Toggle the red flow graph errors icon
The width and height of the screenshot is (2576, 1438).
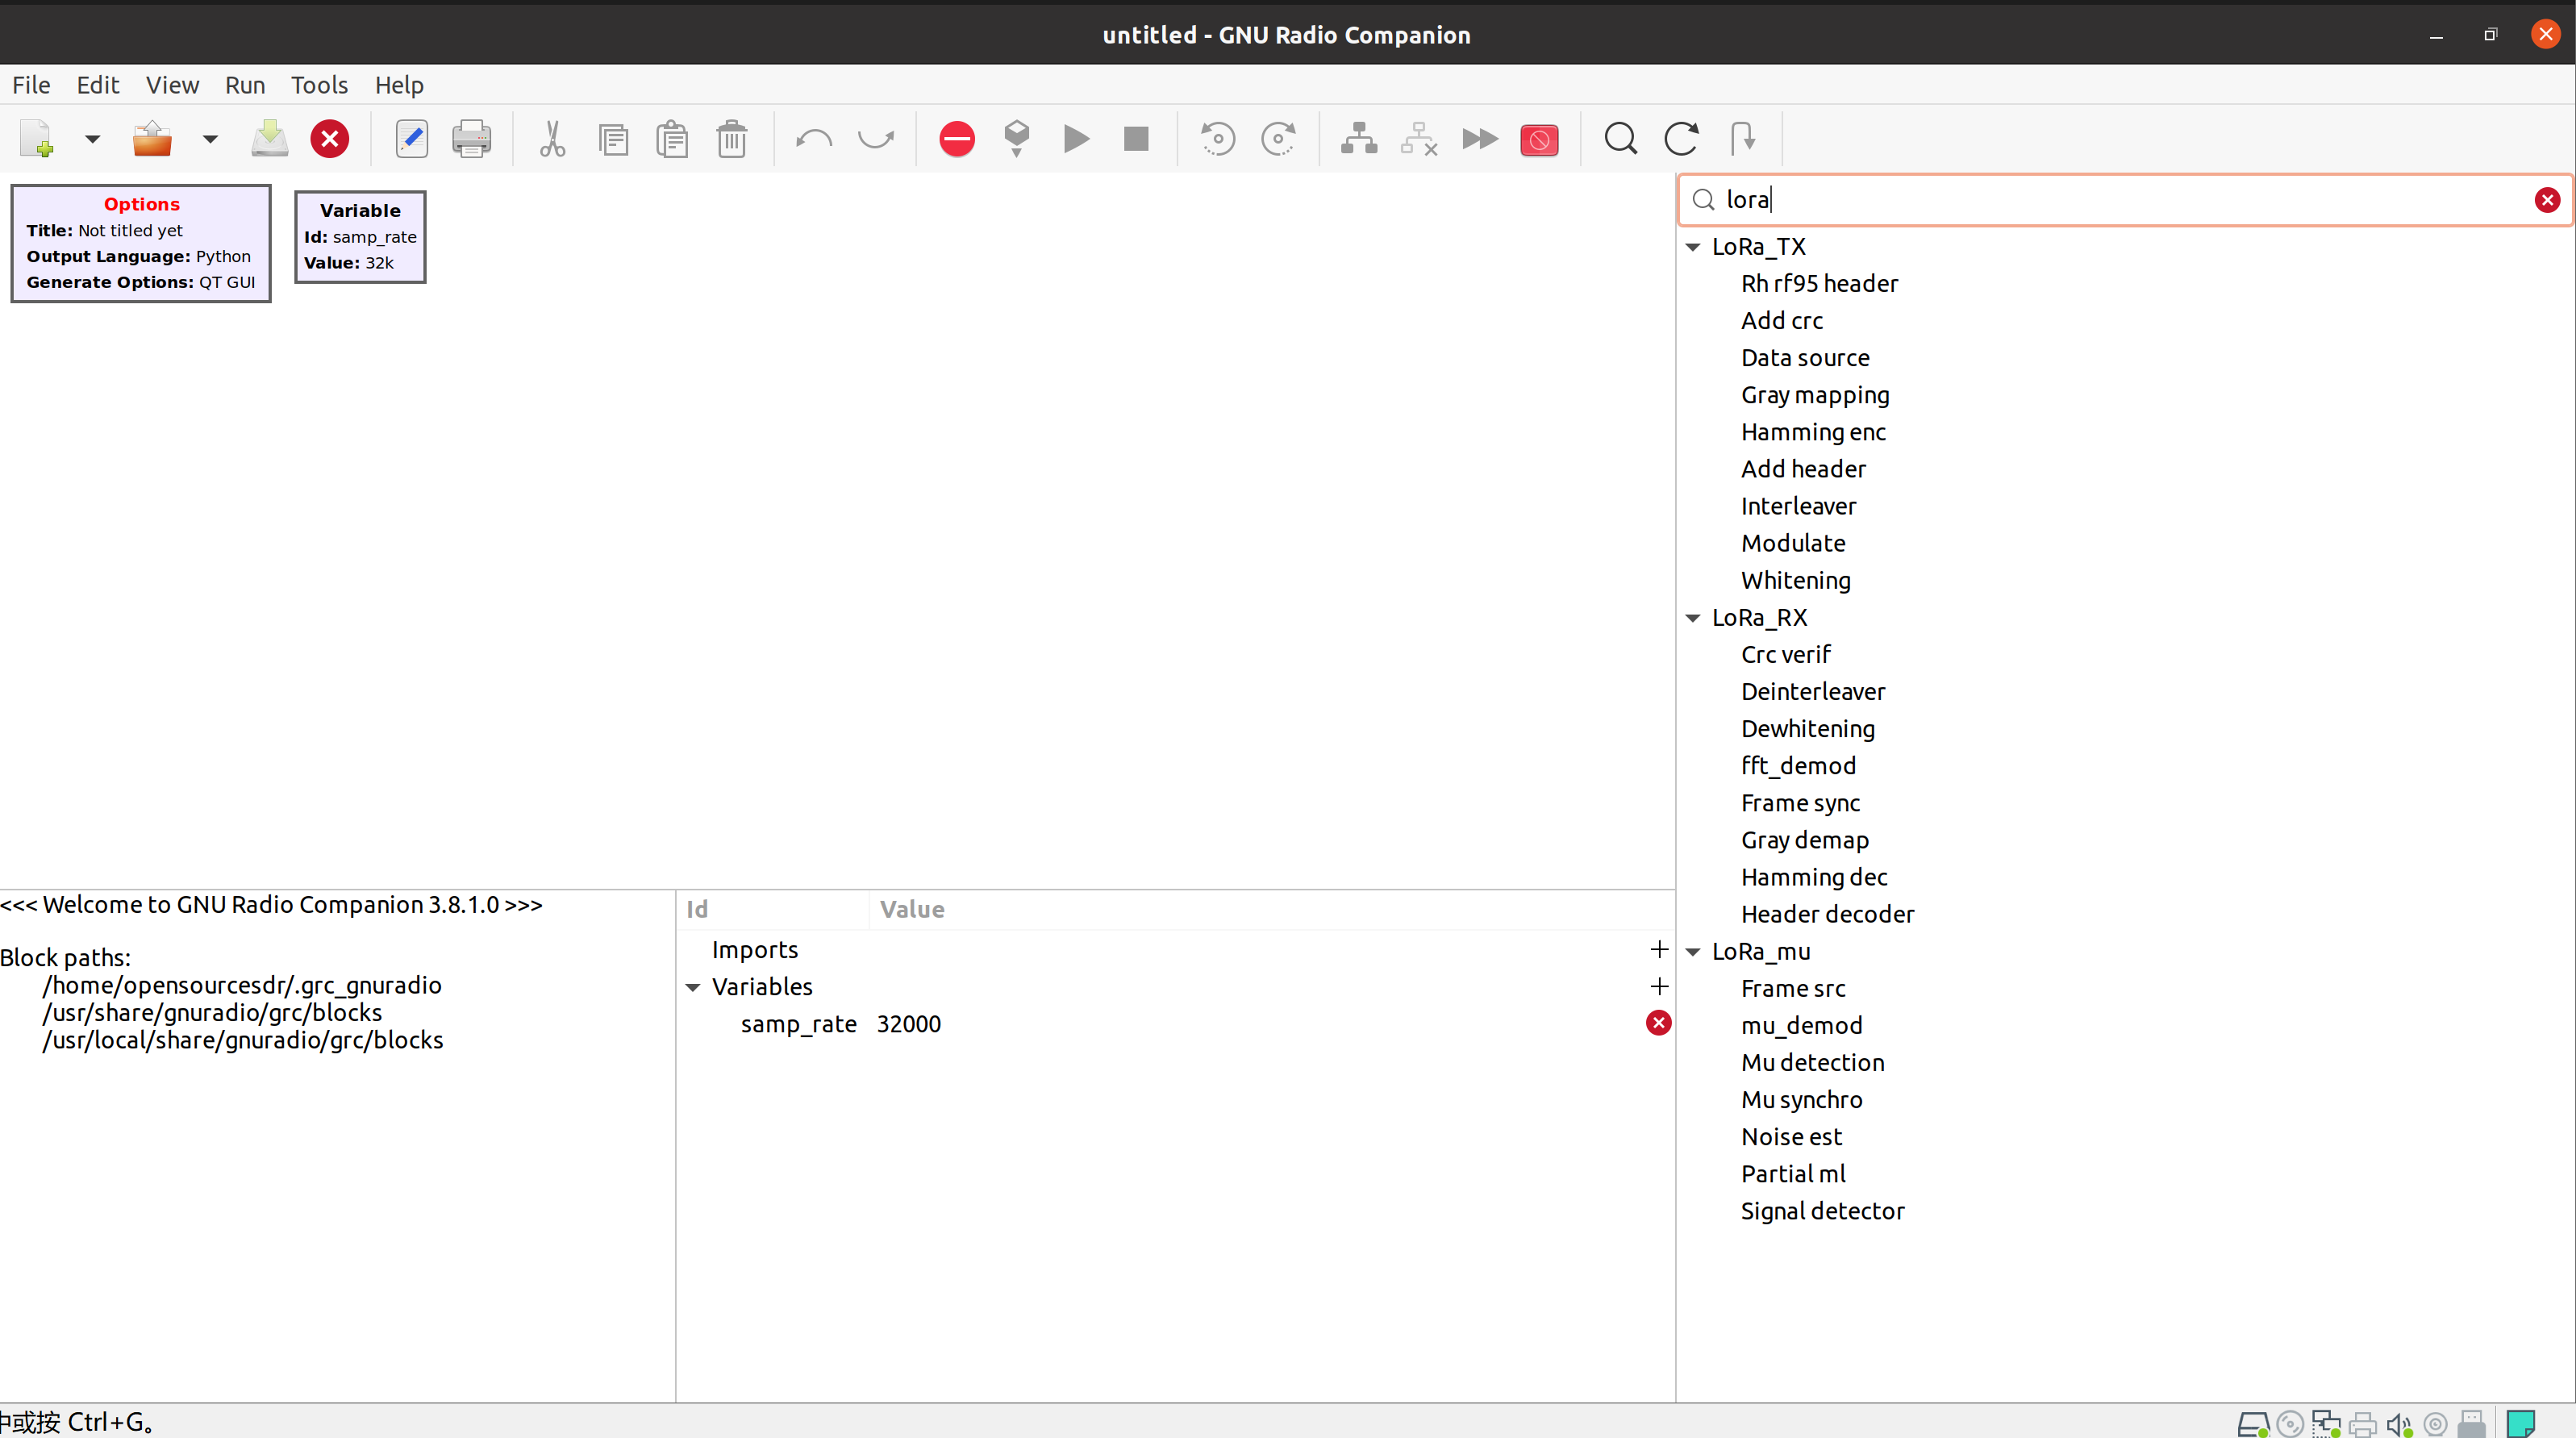956,139
